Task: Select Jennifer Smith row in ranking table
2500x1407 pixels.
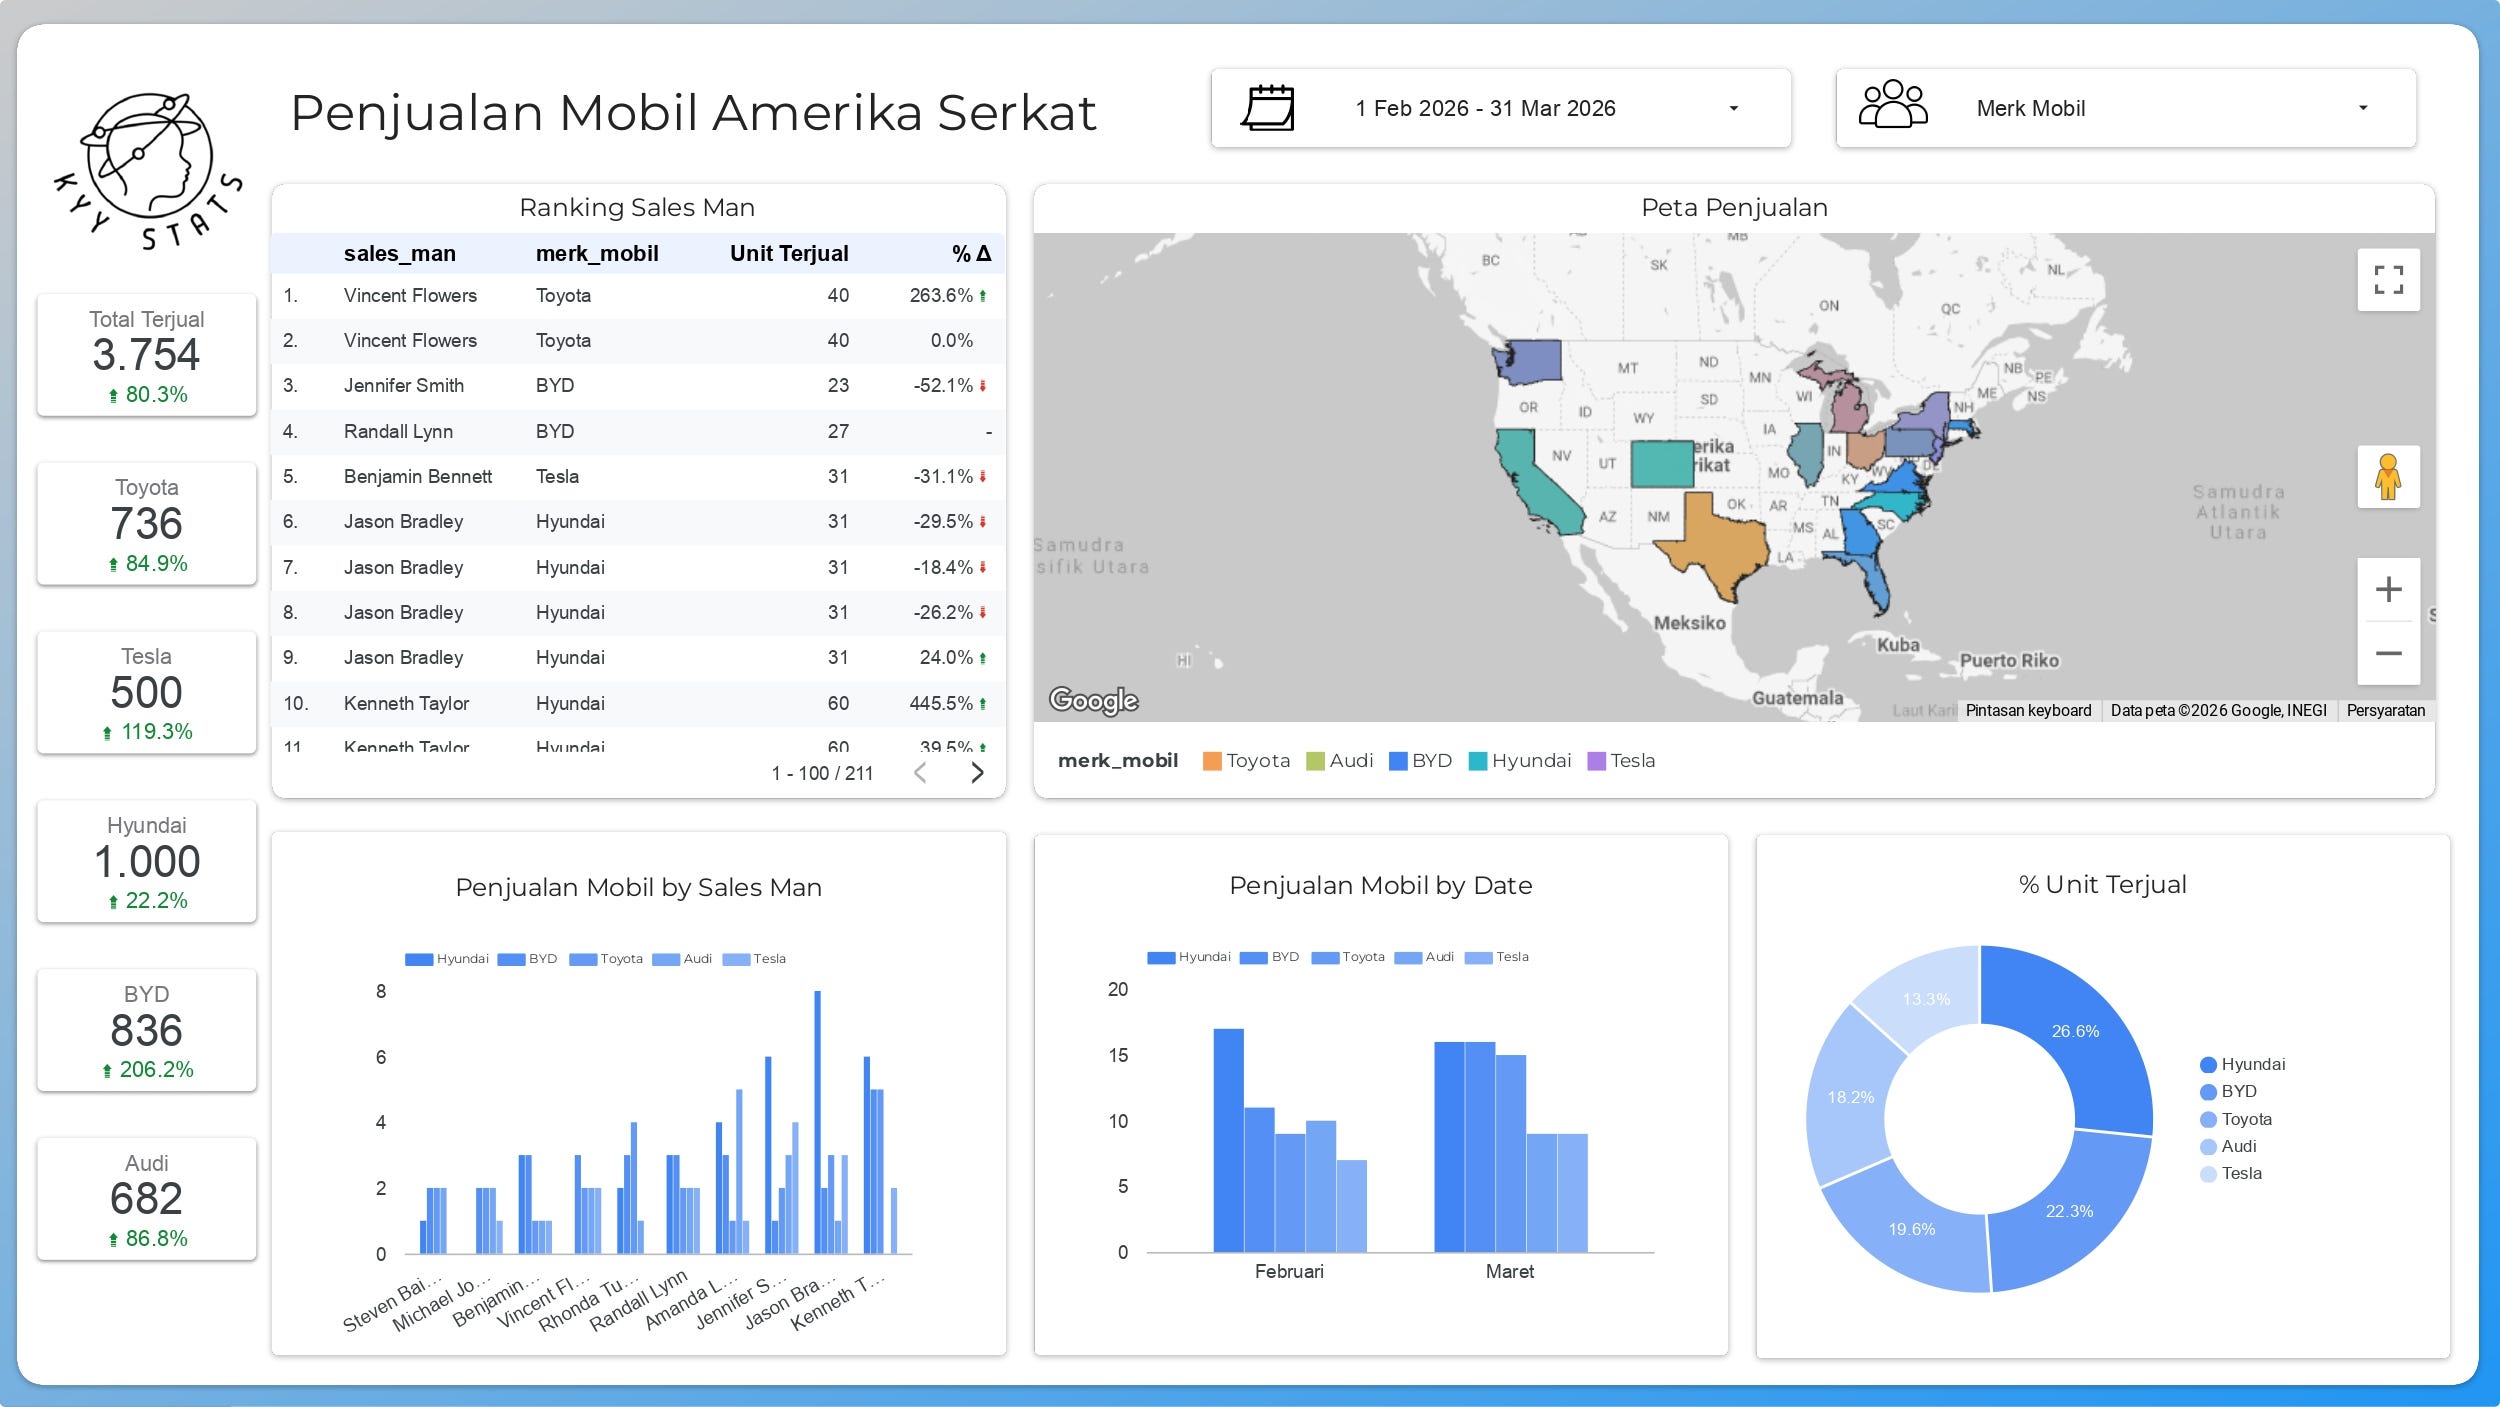Action: pyautogui.click(x=638, y=386)
